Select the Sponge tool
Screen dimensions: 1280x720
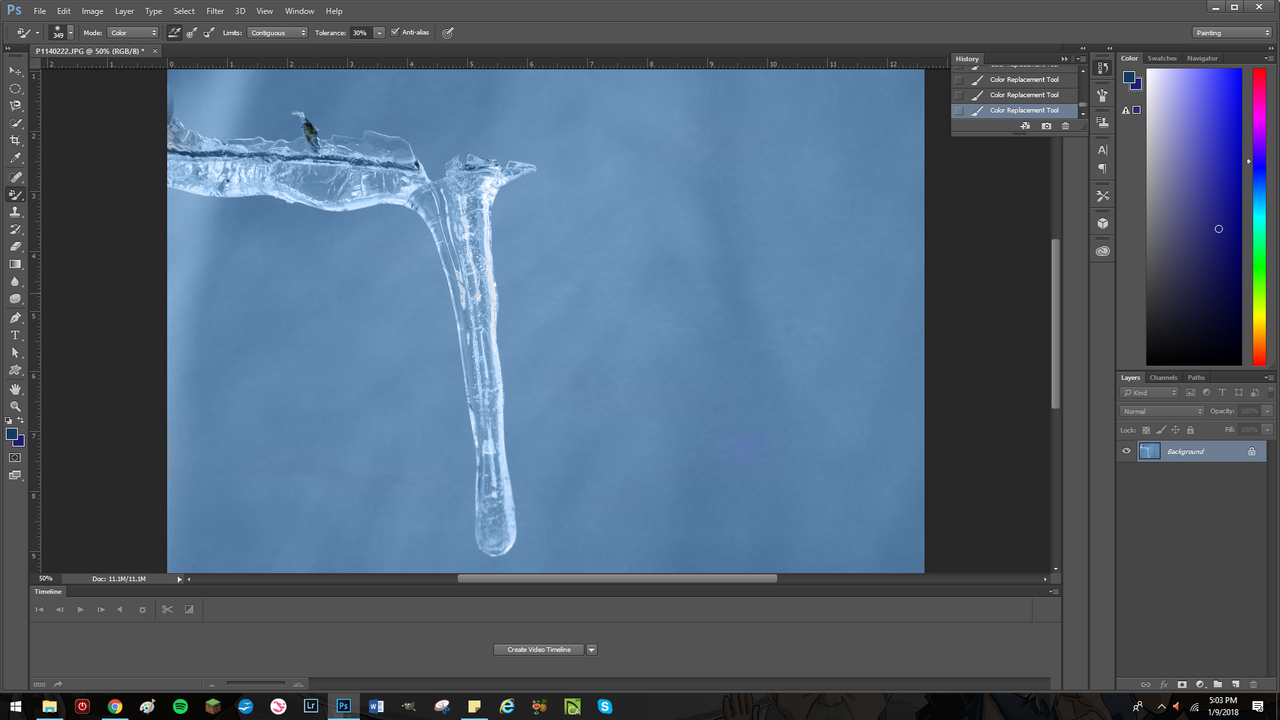[15, 298]
